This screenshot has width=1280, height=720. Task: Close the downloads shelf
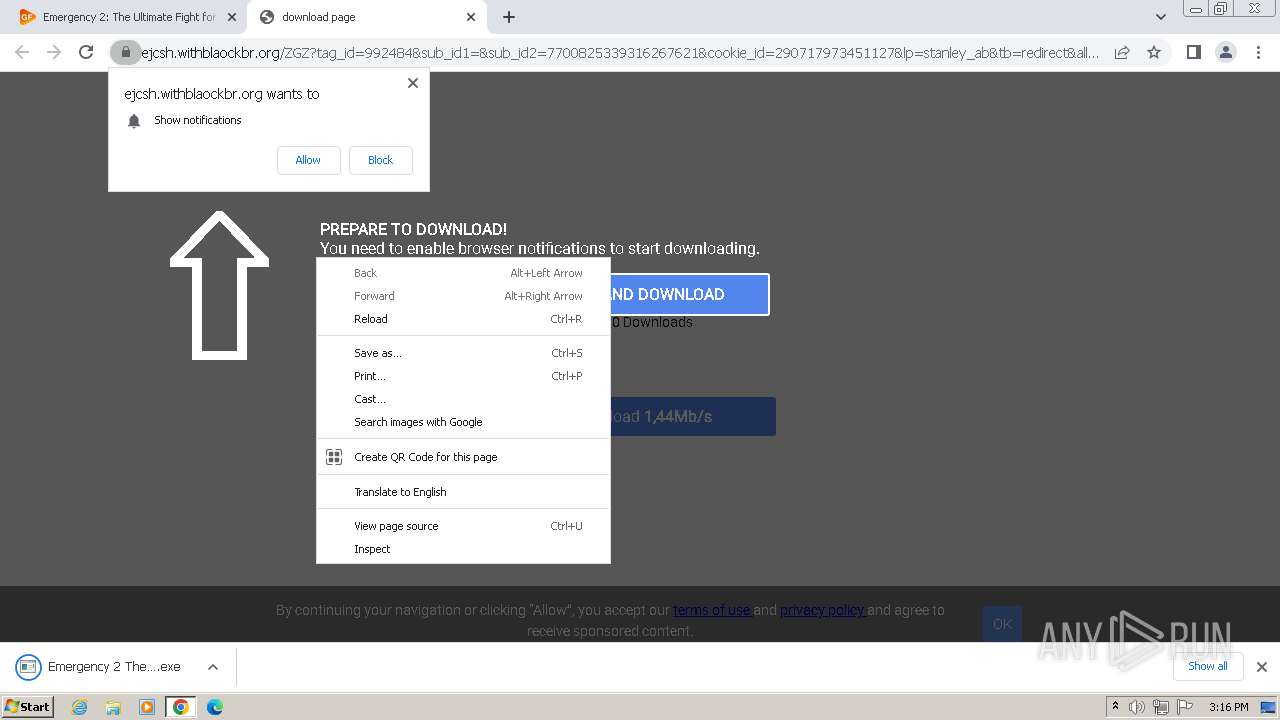click(x=1261, y=667)
